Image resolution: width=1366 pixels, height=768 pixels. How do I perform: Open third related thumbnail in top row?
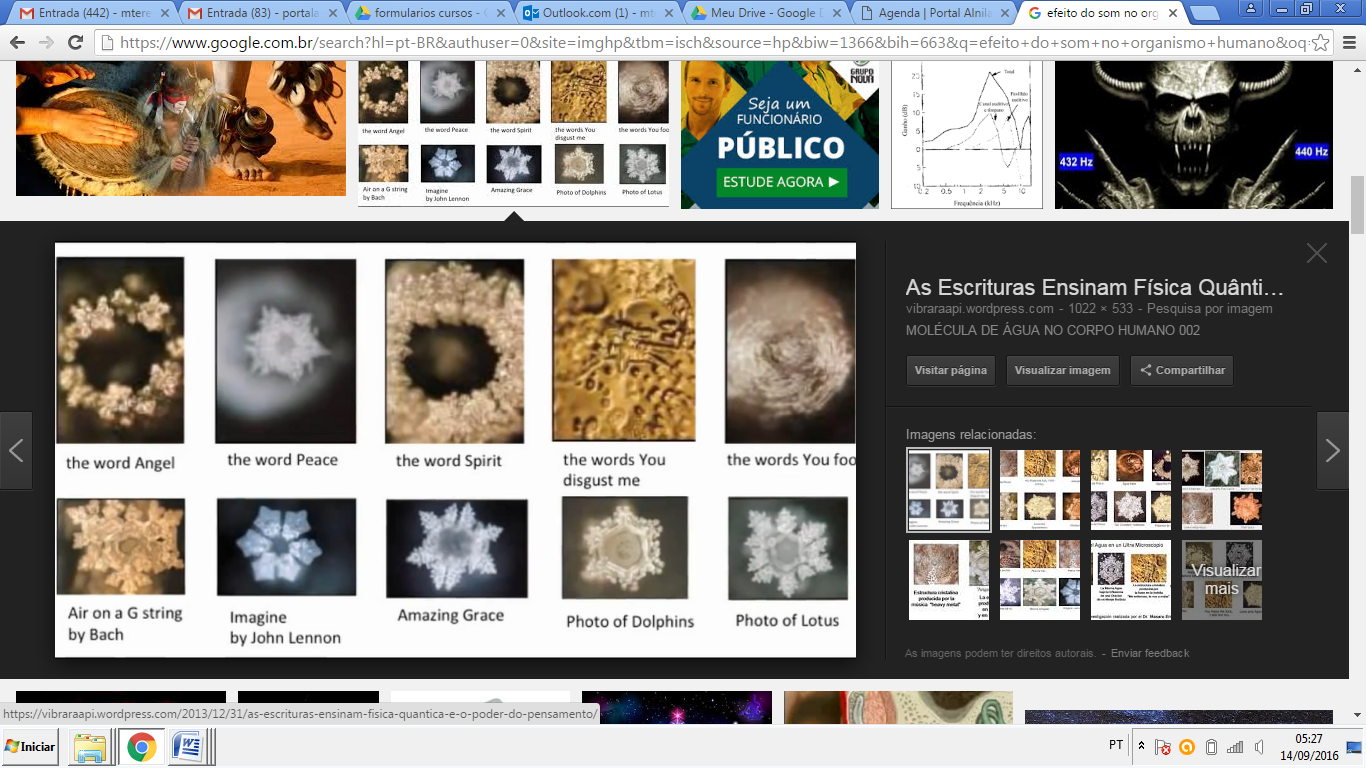tap(1131, 490)
